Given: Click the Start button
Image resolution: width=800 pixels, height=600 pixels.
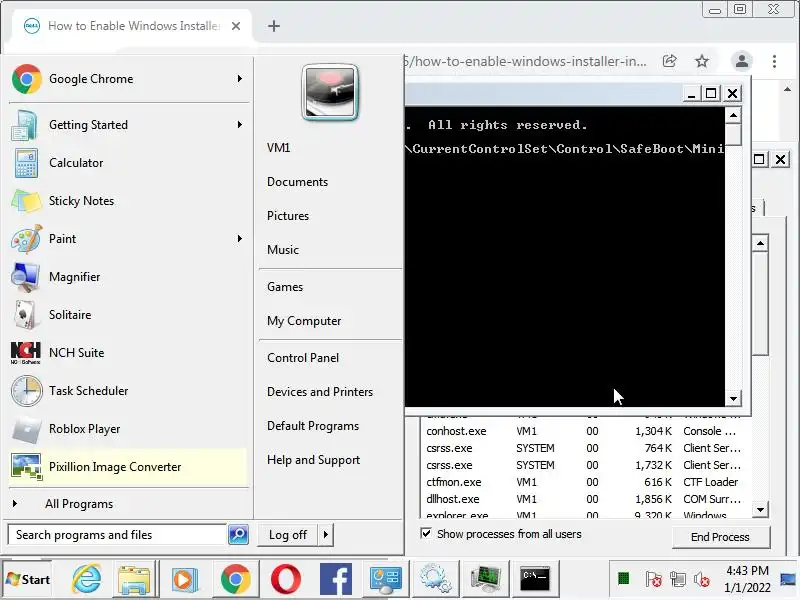Looking at the screenshot, I should point(28,580).
